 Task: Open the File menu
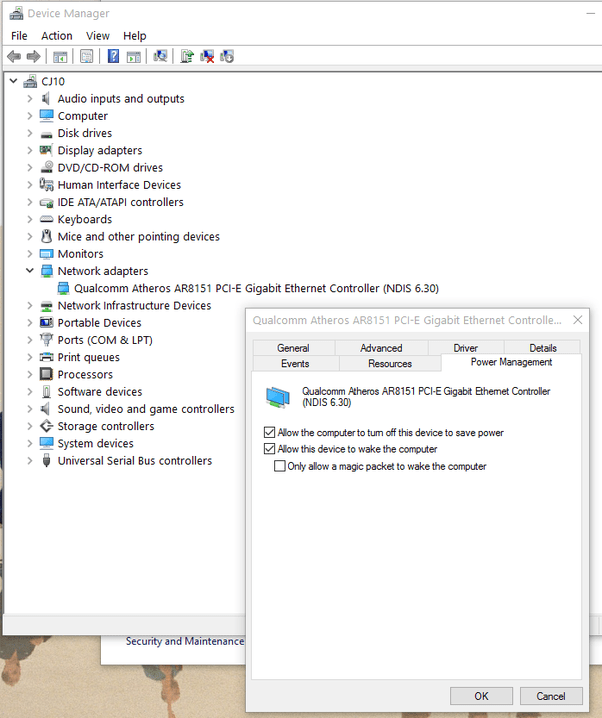pos(19,36)
